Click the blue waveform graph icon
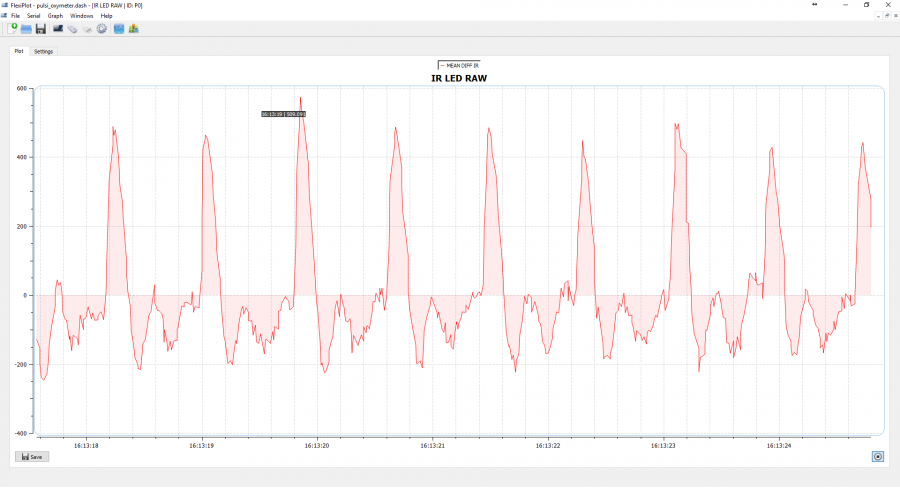This screenshot has width=900, height=488. (119, 28)
